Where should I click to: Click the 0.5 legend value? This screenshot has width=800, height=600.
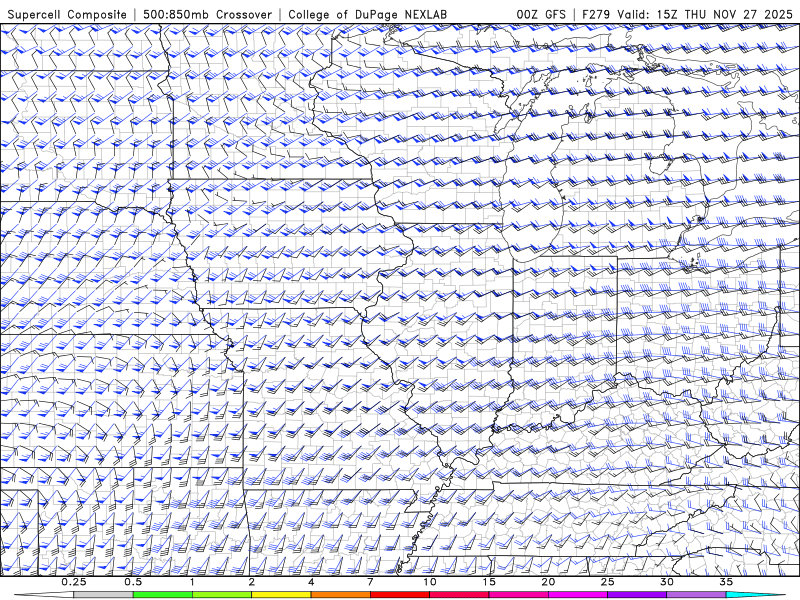(133, 582)
